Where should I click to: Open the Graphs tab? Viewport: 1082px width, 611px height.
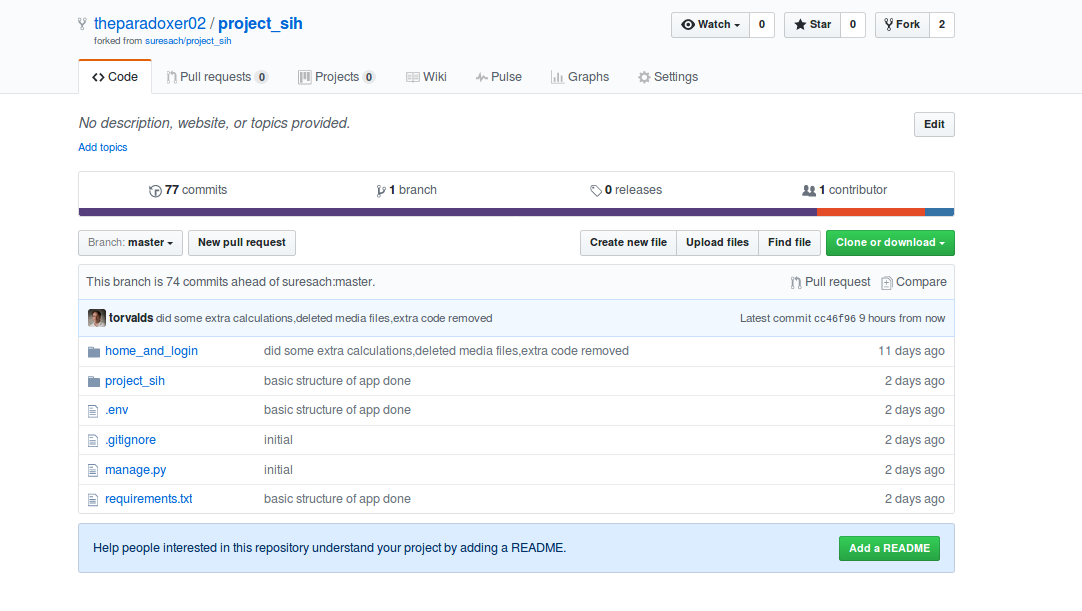580,76
